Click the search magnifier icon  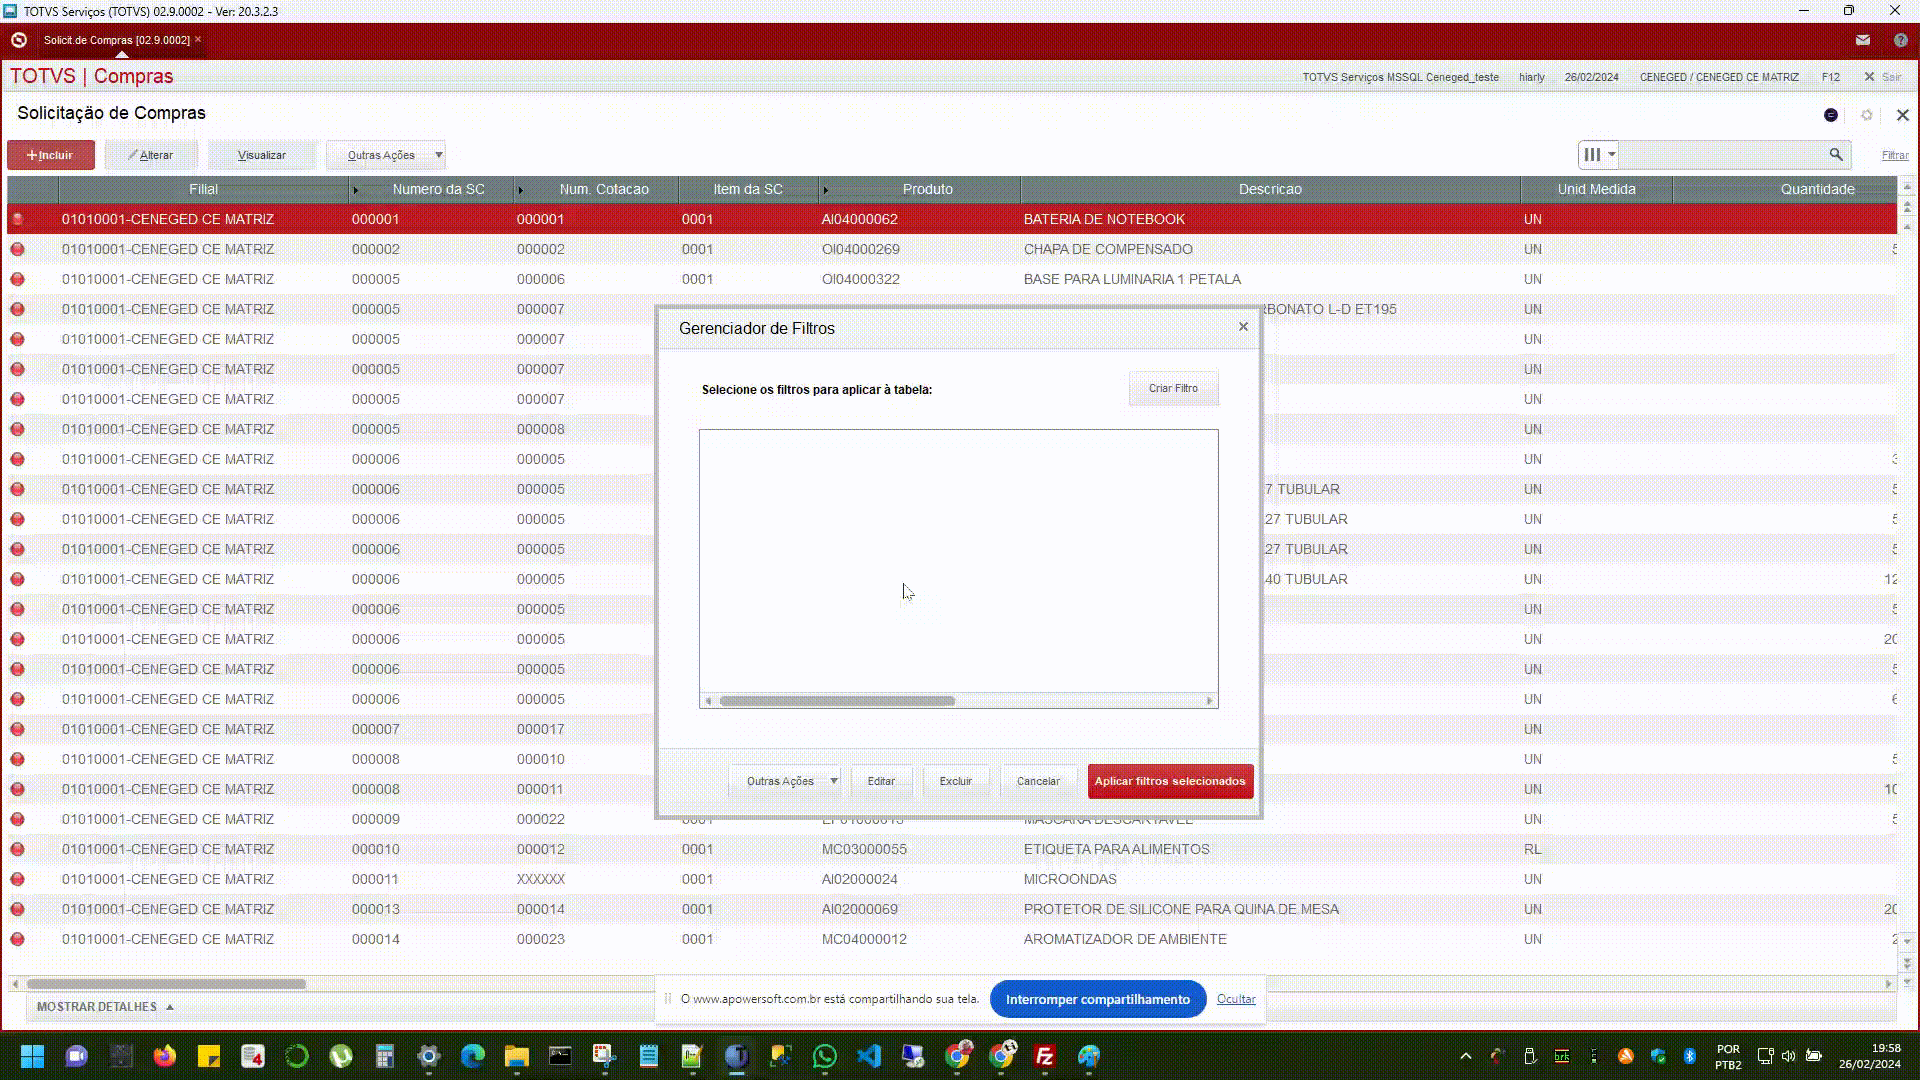coord(1835,154)
